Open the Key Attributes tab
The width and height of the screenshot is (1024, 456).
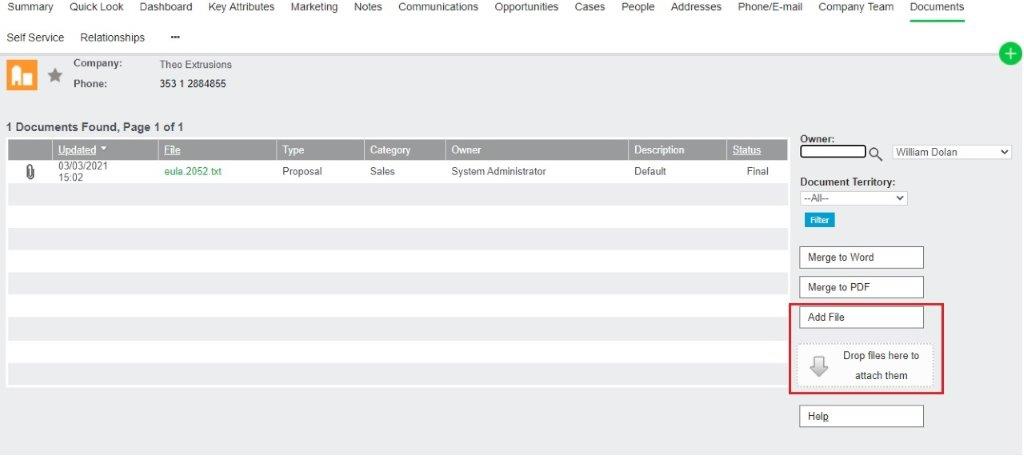pos(242,7)
